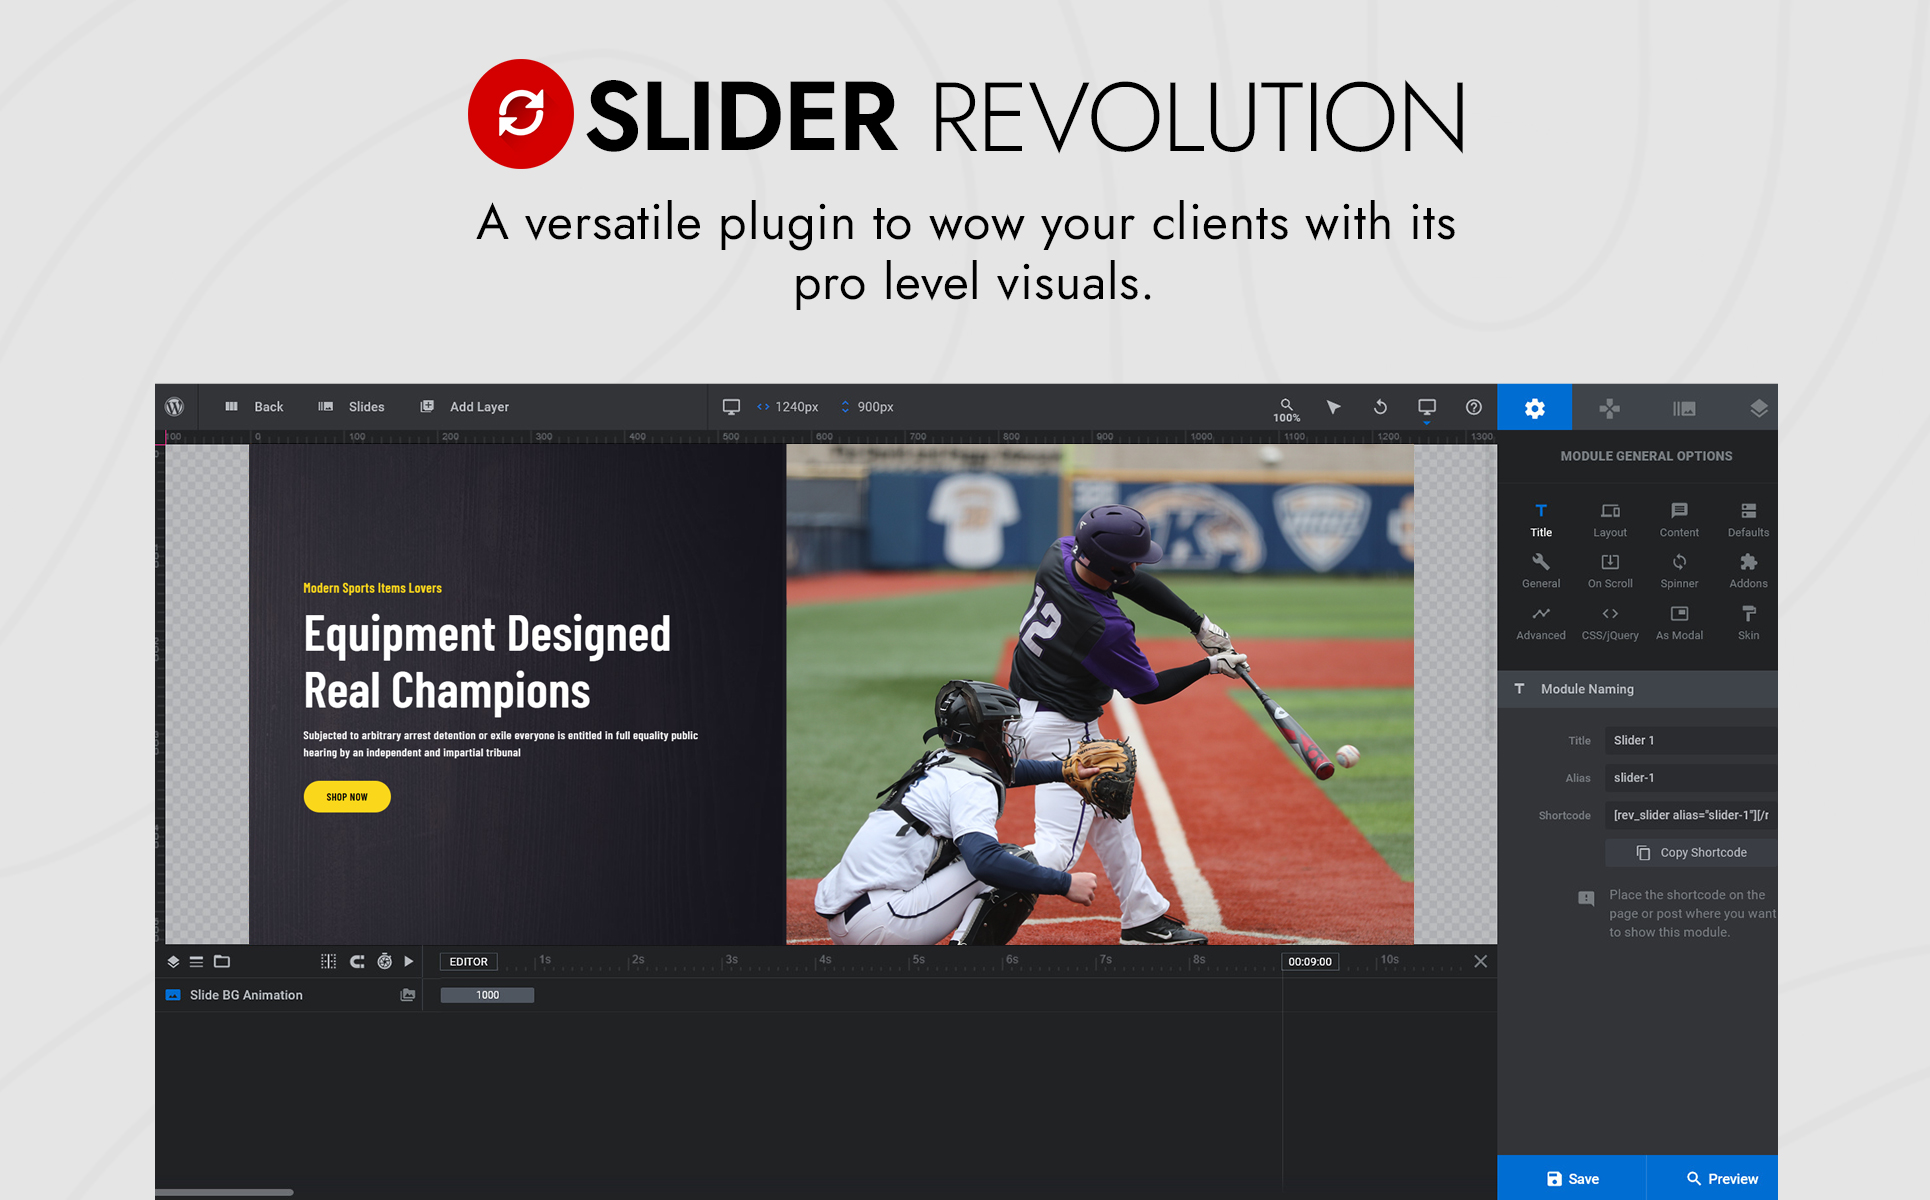Click the Title input field
The image size is (1930, 1200).
1690,740
